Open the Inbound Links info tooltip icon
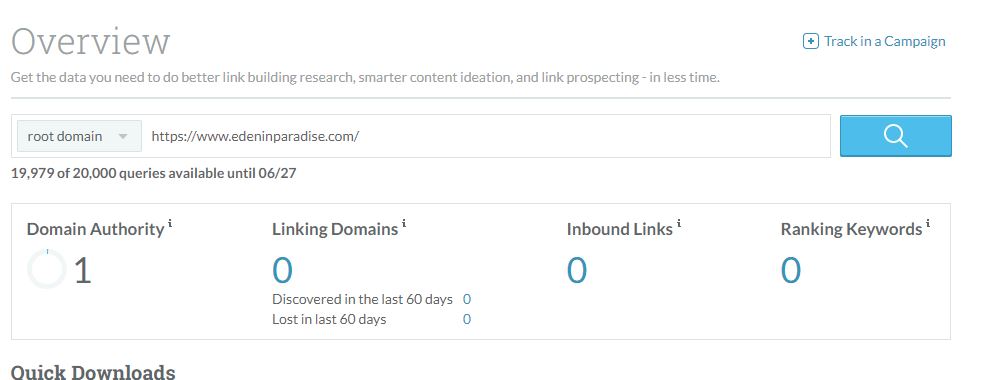The height and width of the screenshot is (380, 997). pyautogui.click(x=678, y=223)
